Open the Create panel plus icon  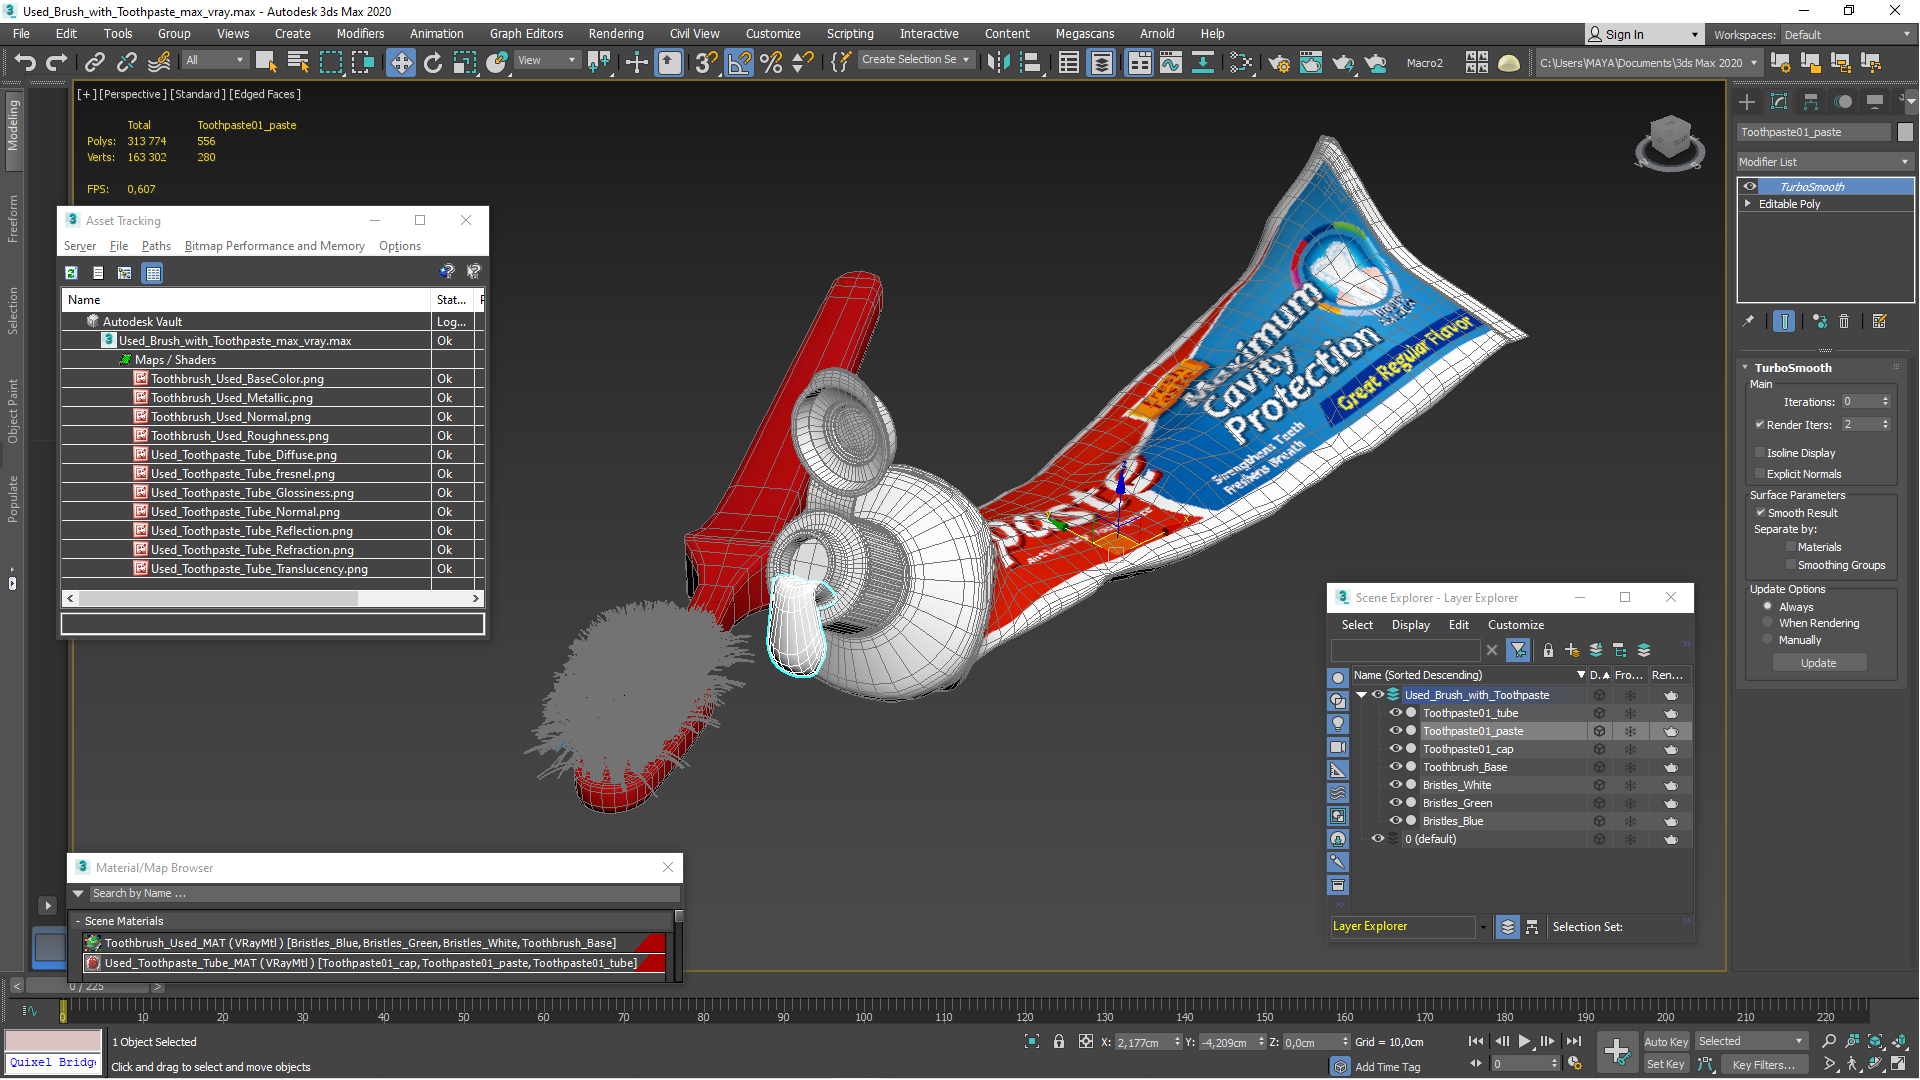(1747, 101)
